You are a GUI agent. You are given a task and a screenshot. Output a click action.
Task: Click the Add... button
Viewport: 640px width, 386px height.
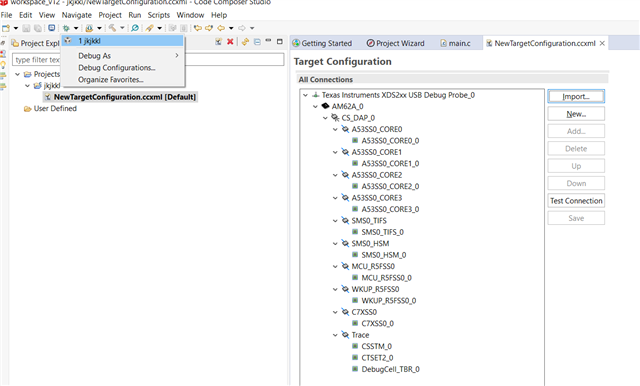pyautogui.click(x=576, y=131)
